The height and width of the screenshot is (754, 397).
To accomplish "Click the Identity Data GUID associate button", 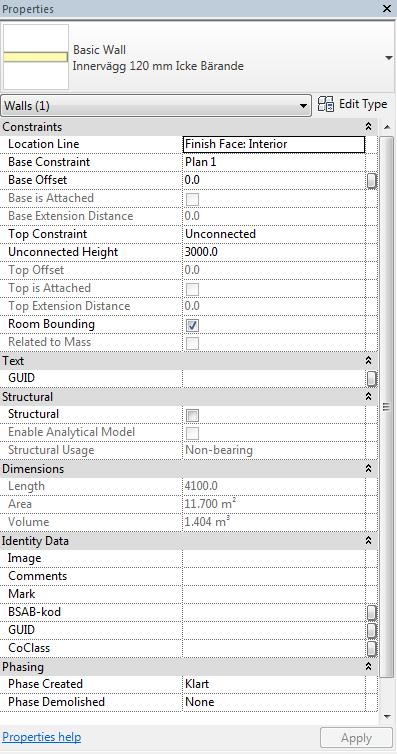I will click(x=372, y=630).
